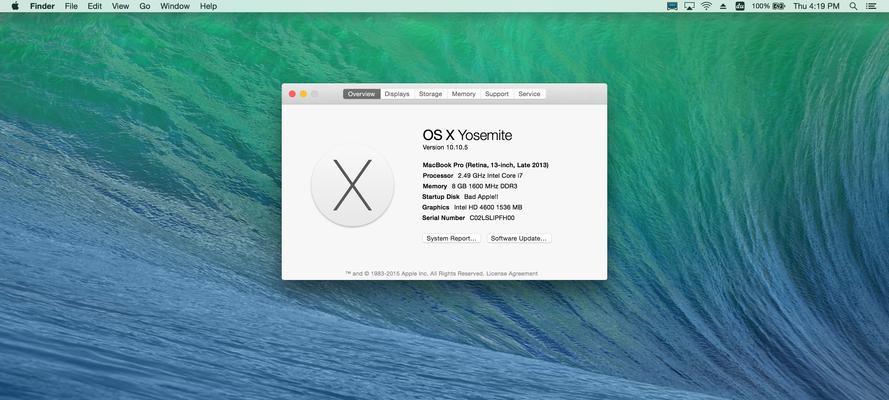Screen dimensions: 889x400
Task: Close the About This Mac window
Action: 292,94
